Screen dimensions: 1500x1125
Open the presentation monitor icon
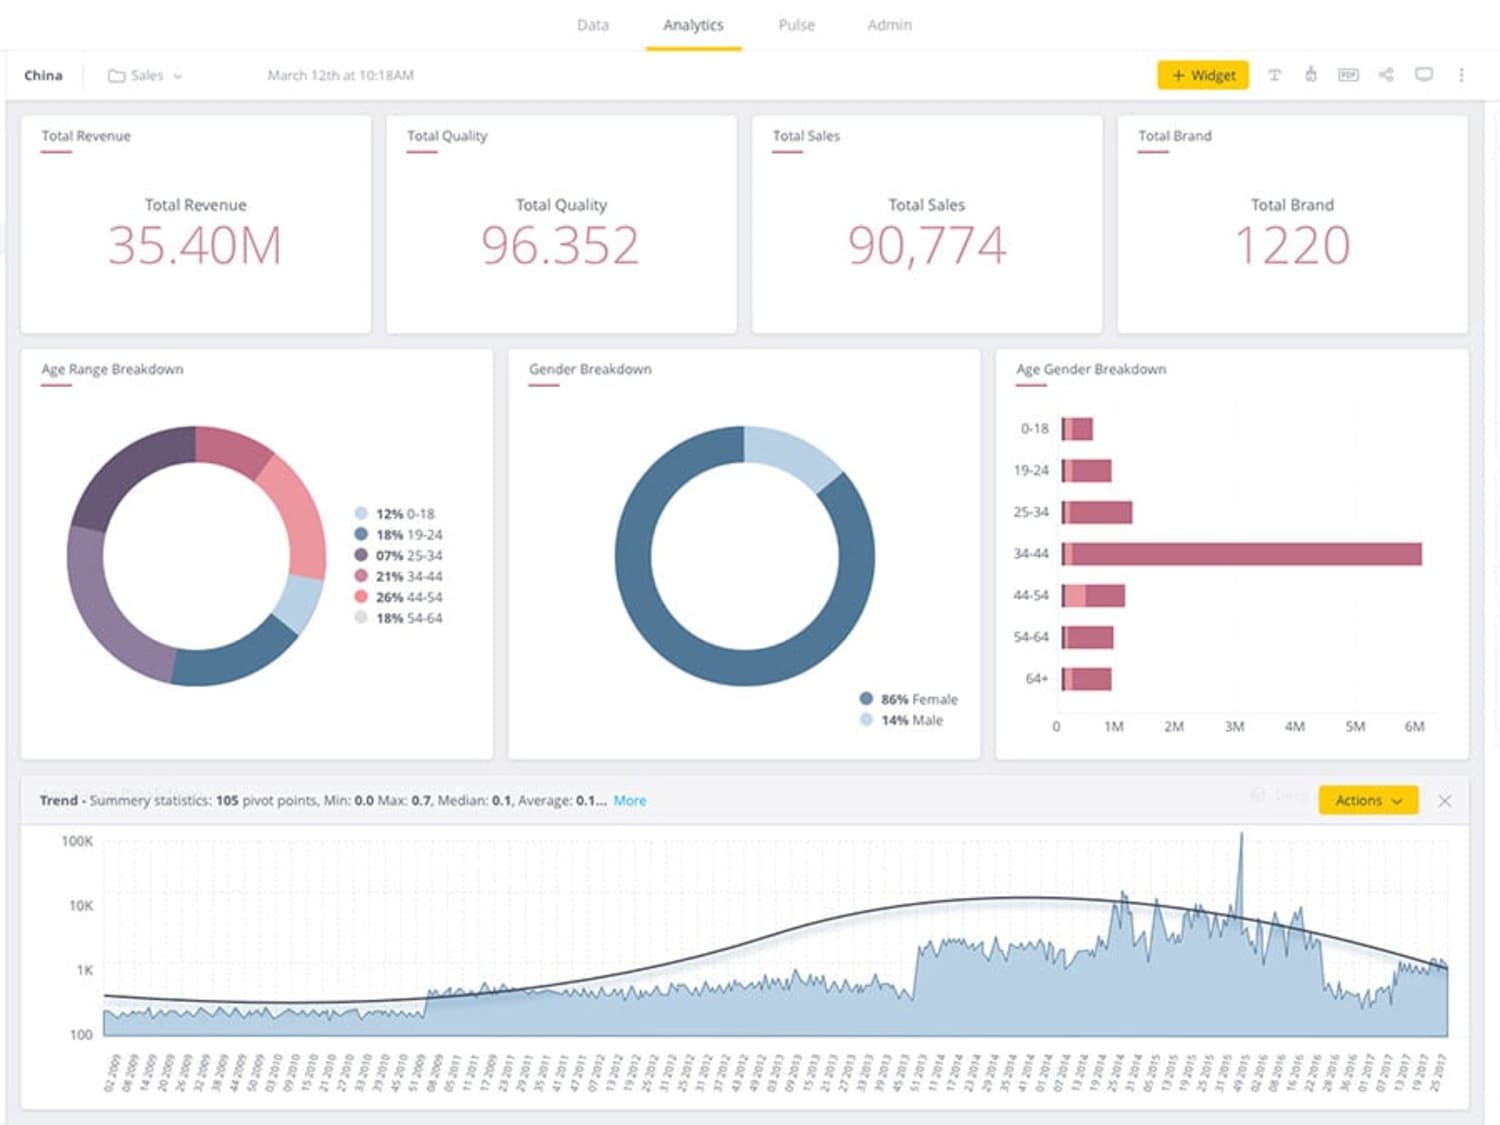1424,75
